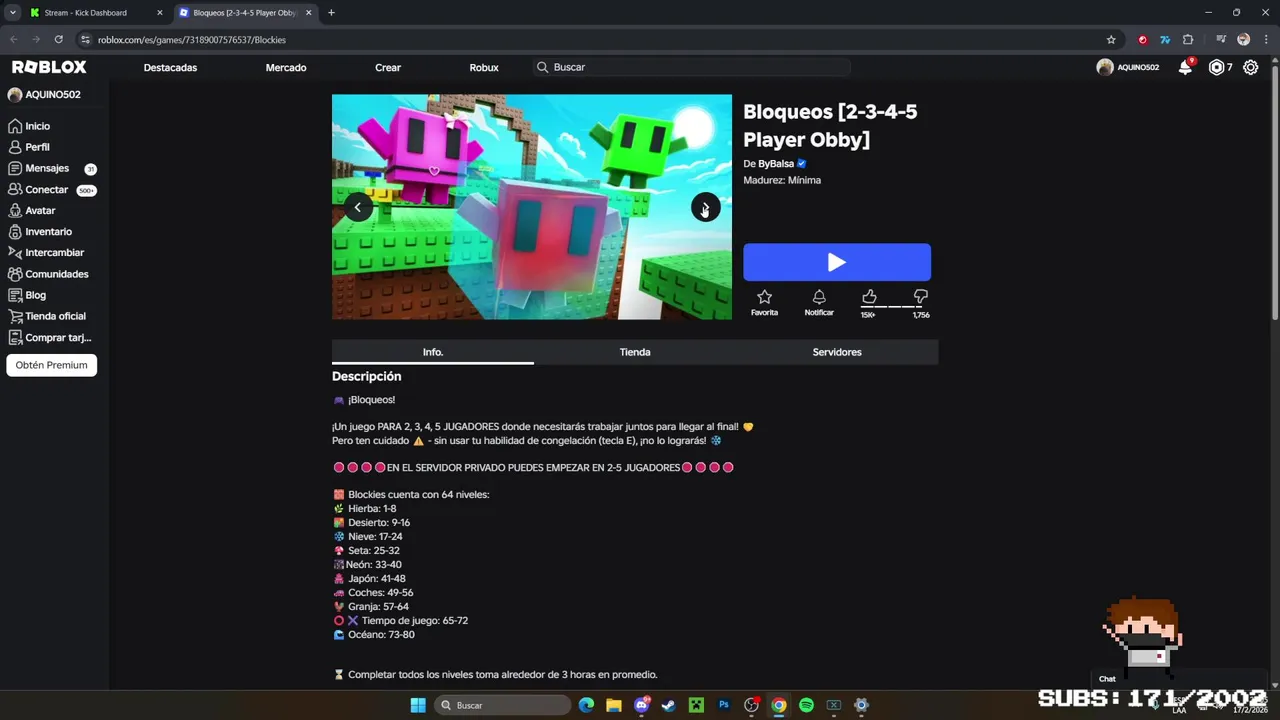
Task: Open Intercambiar in the sidebar
Action: [x=46, y=252]
